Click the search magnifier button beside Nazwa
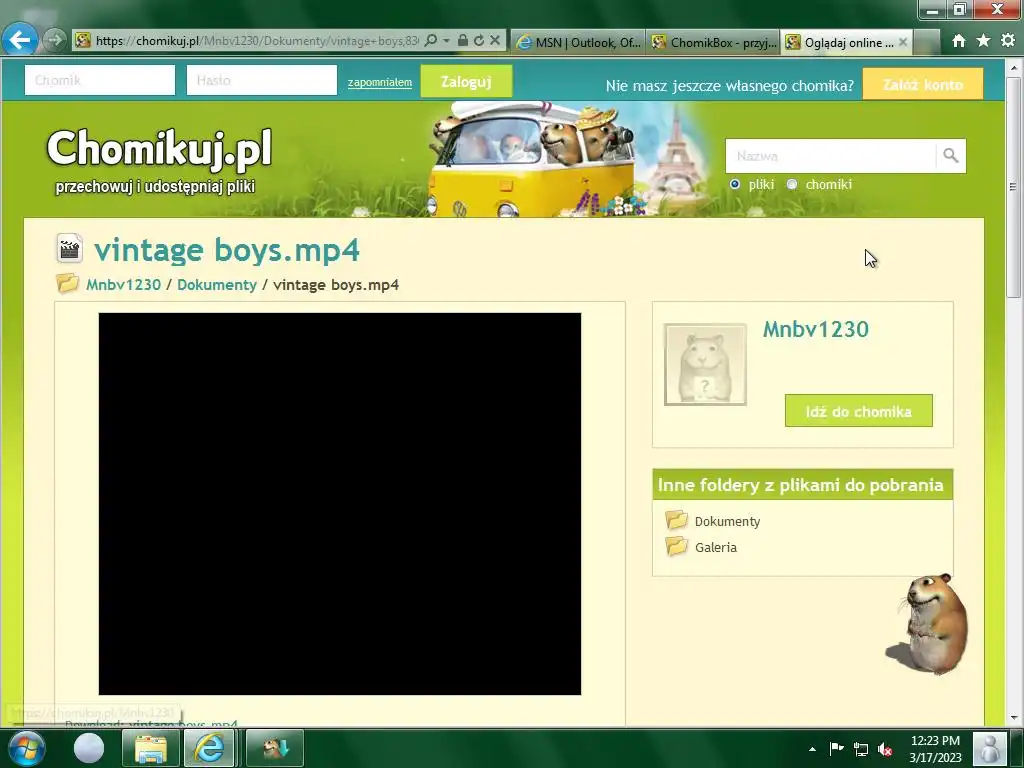The height and width of the screenshot is (768, 1024). point(950,155)
